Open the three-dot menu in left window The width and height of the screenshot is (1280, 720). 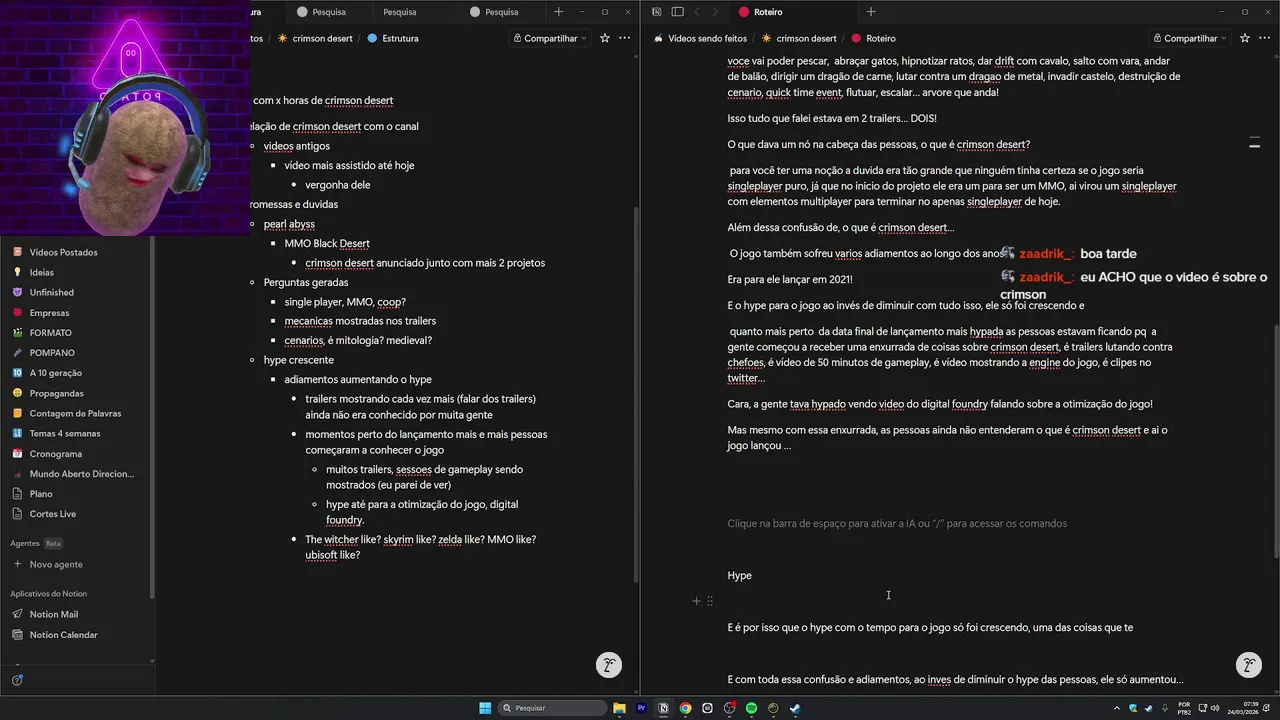click(624, 38)
